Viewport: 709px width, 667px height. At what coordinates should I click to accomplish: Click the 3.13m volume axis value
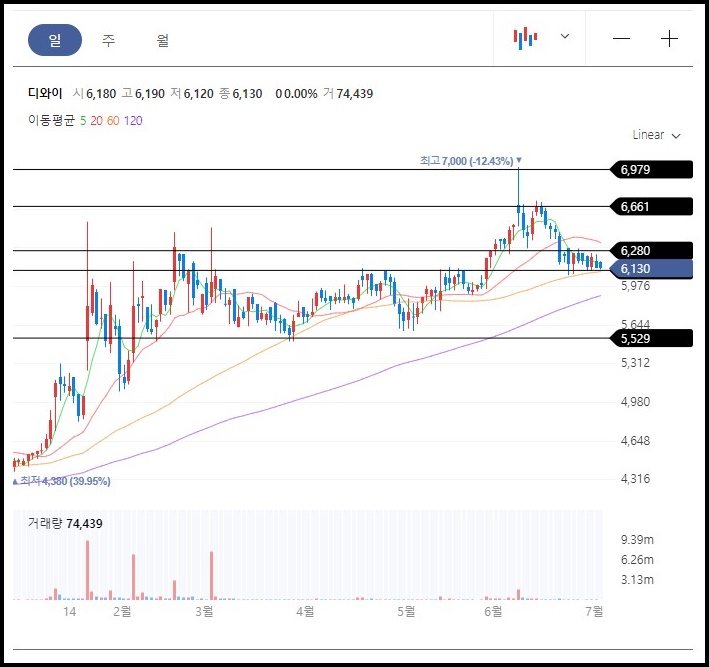(x=637, y=580)
